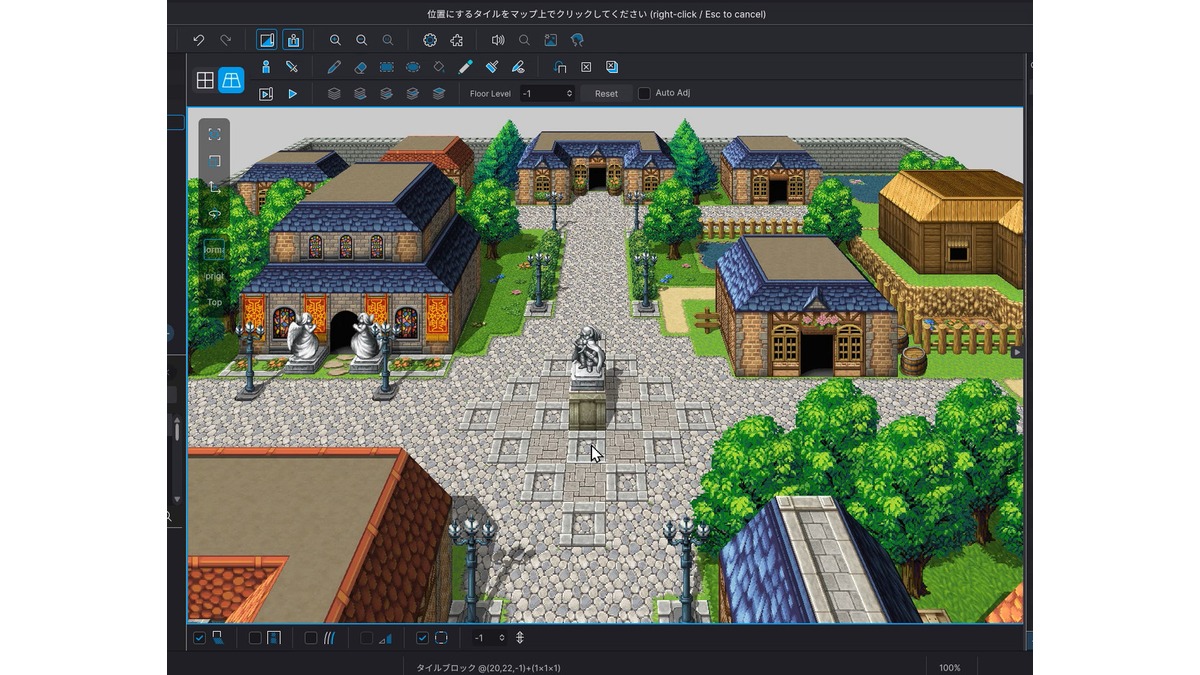Select the second layer stack icon
The width and height of the screenshot is (1200, 675).
pyautogui.click(x=360, y=94)
